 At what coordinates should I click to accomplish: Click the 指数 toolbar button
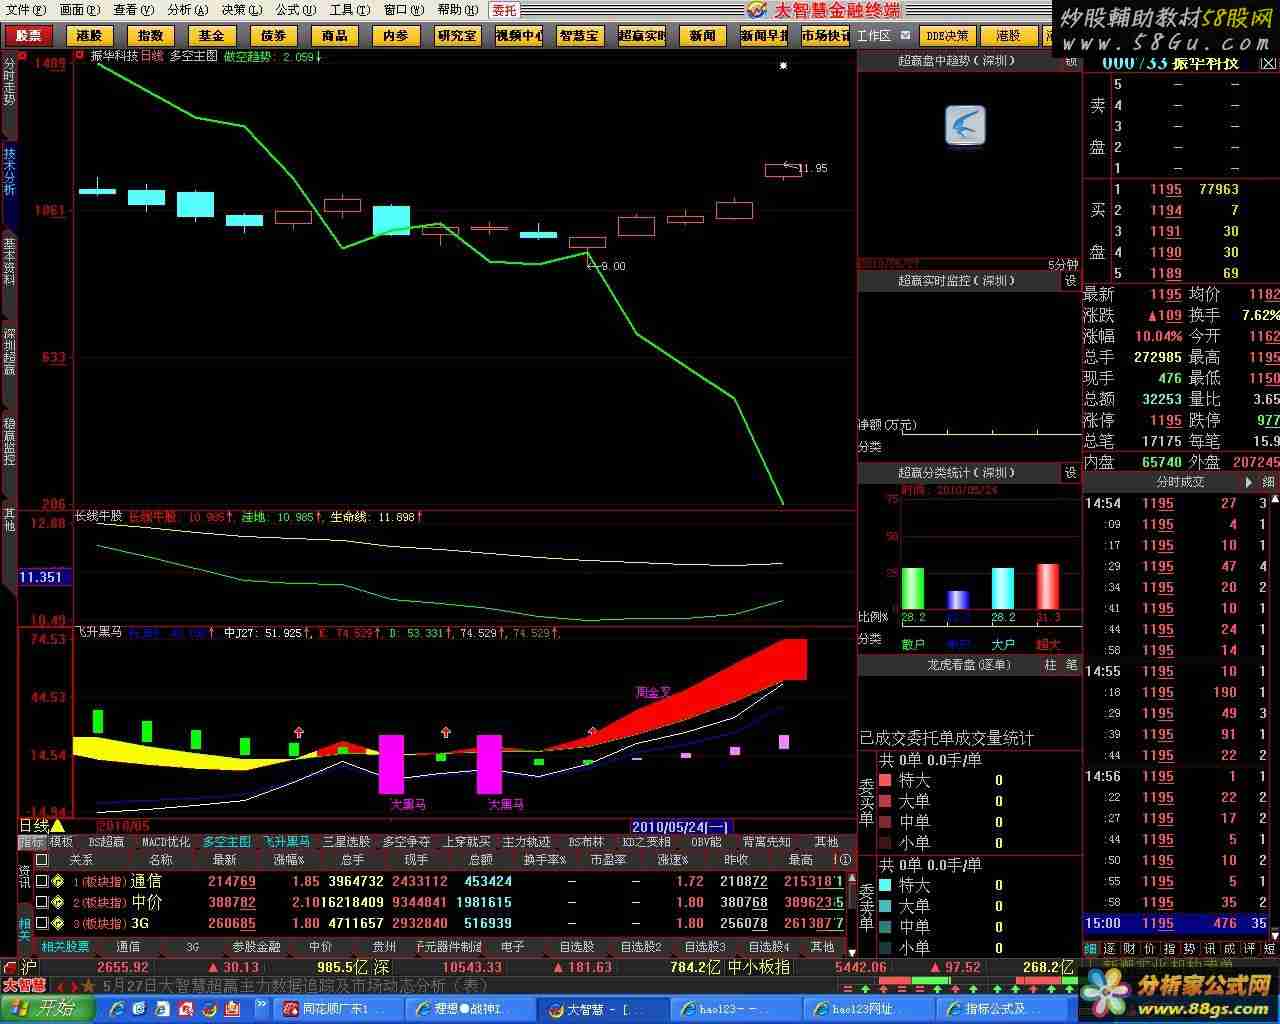151,36
